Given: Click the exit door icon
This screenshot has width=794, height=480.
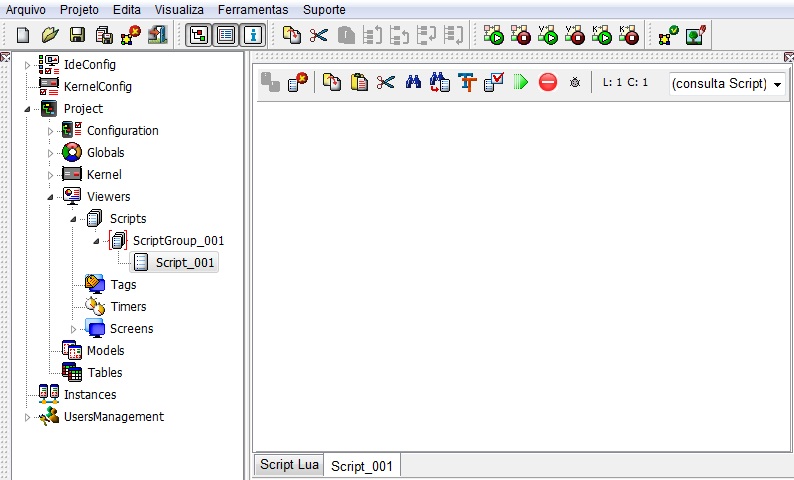Looking at the screenshot, I should click(x=158, y=35).
